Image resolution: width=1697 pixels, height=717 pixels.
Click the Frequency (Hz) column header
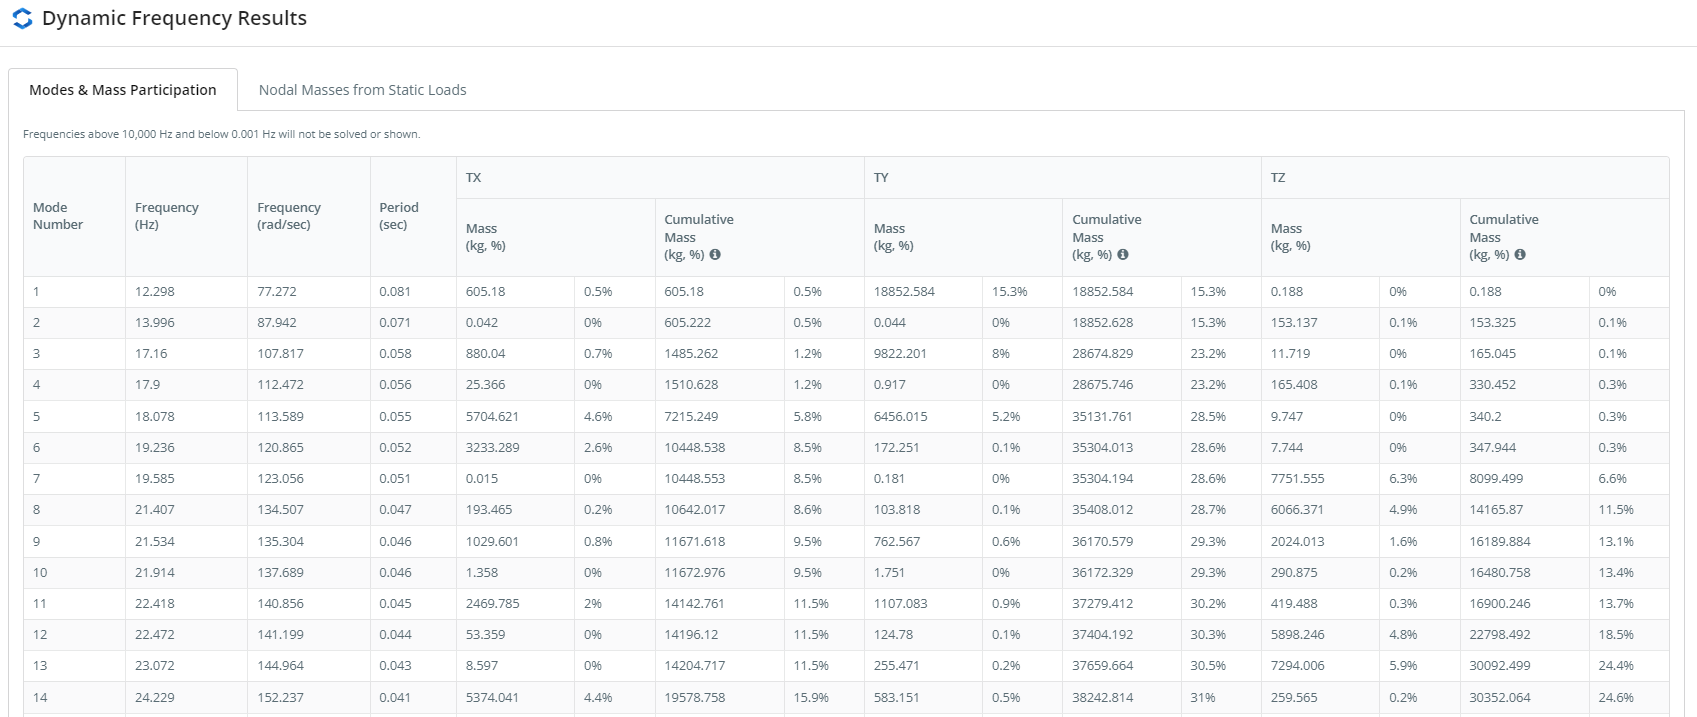(x=167, y=216)
